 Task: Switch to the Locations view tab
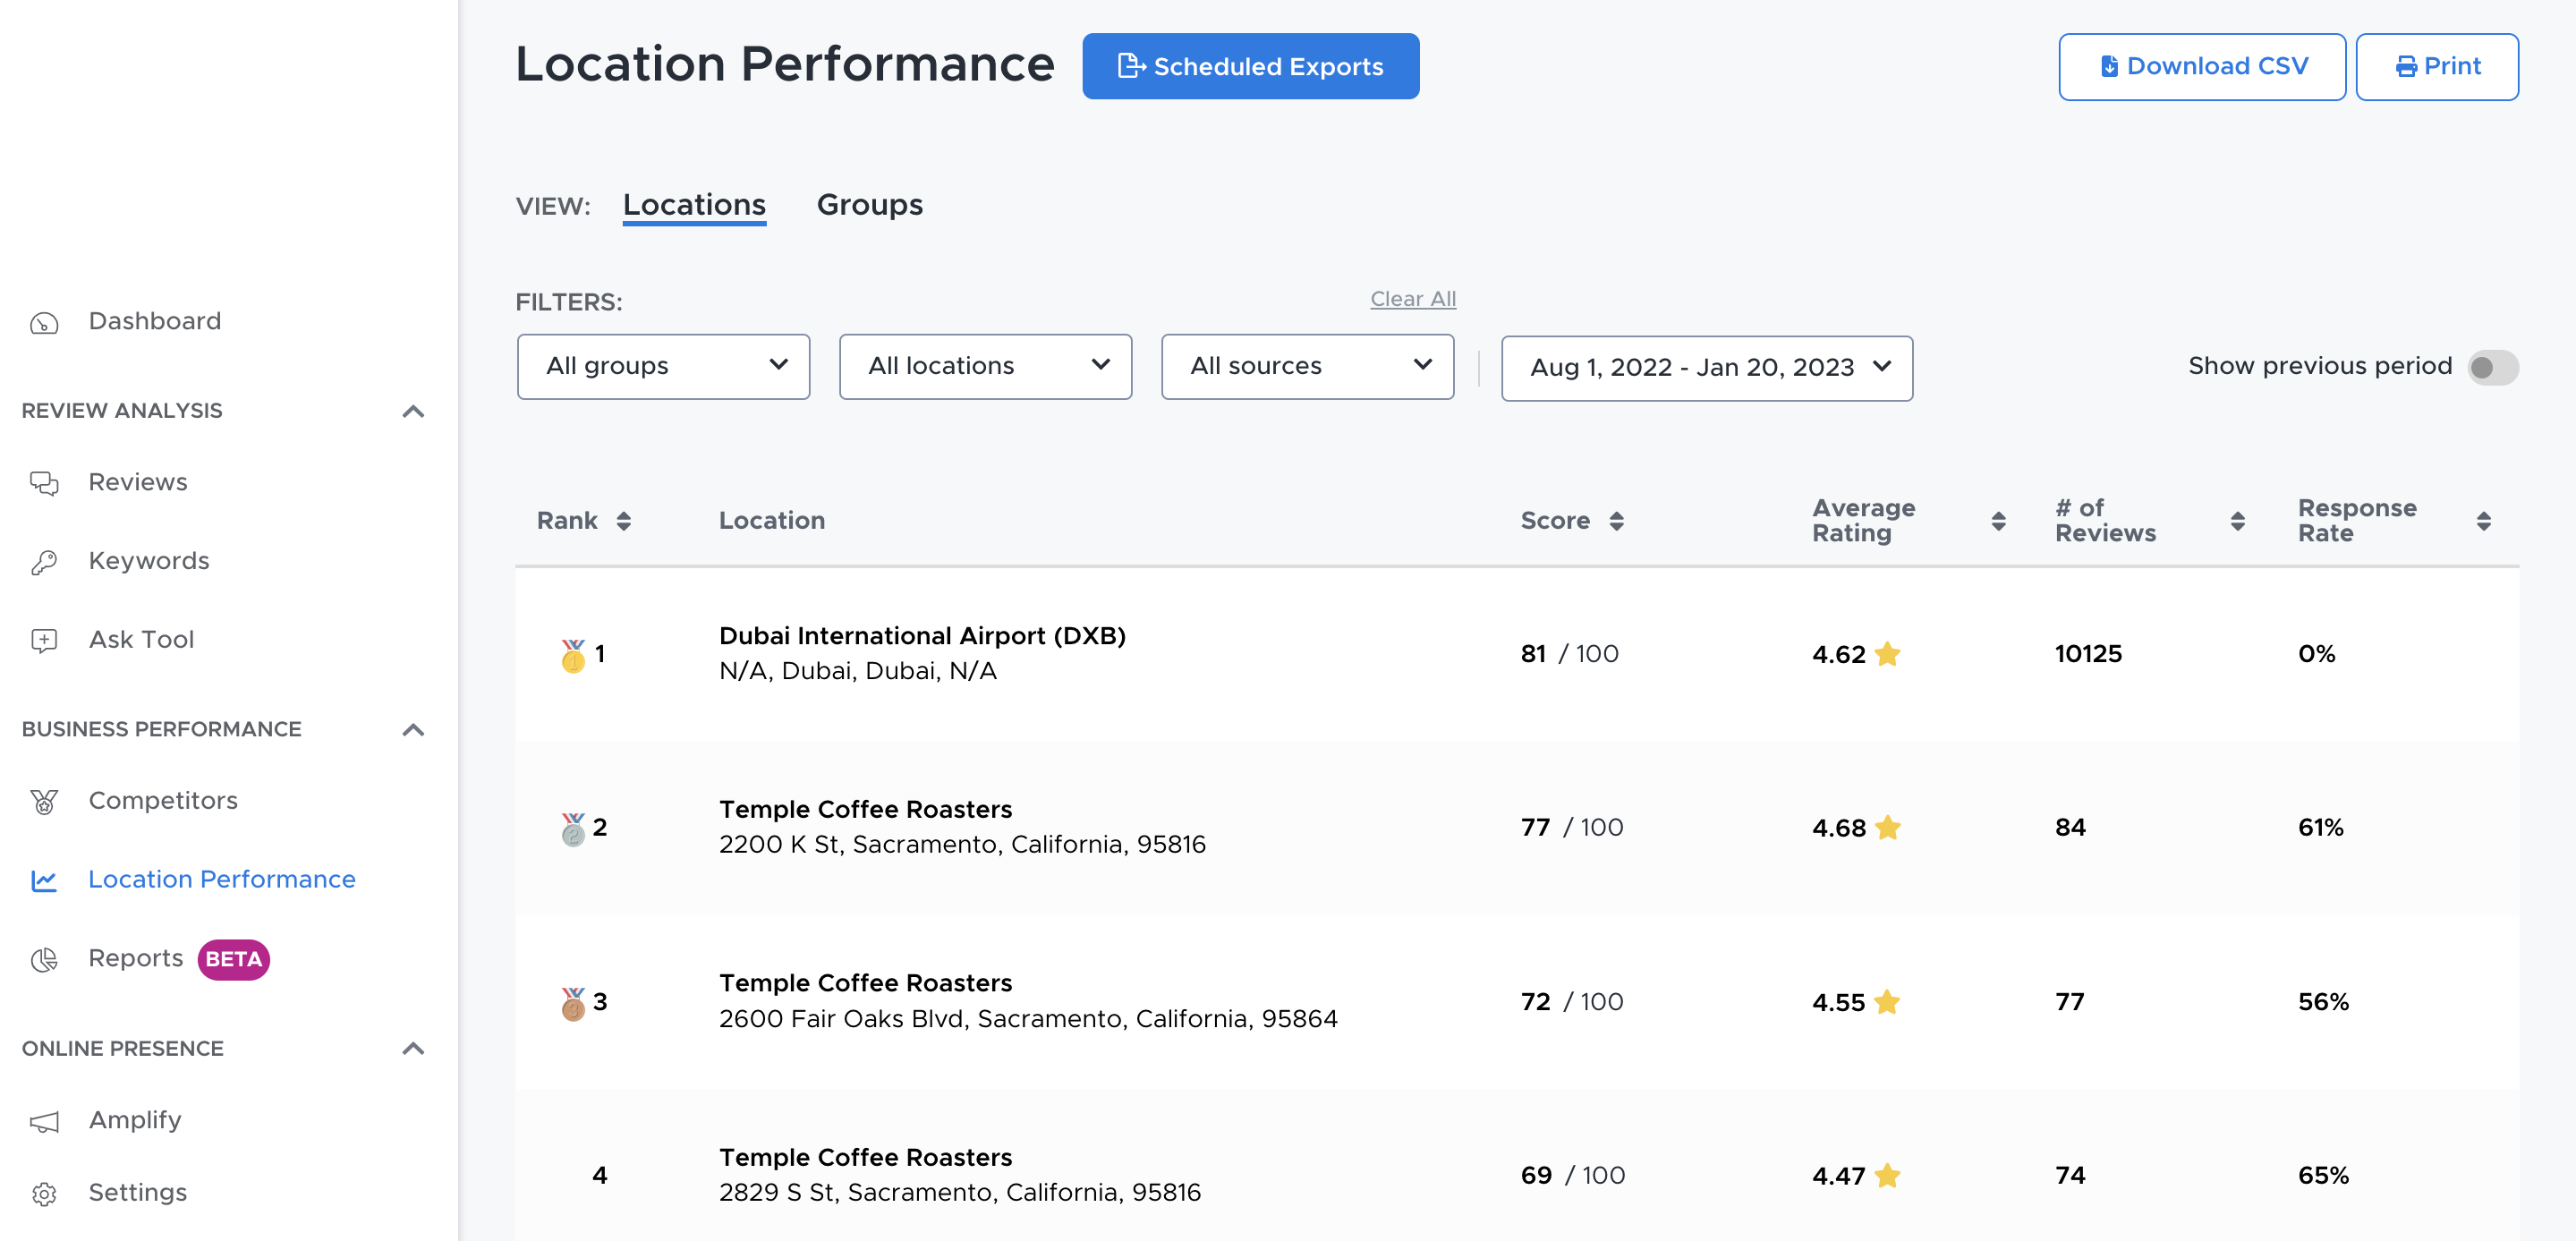694,205
